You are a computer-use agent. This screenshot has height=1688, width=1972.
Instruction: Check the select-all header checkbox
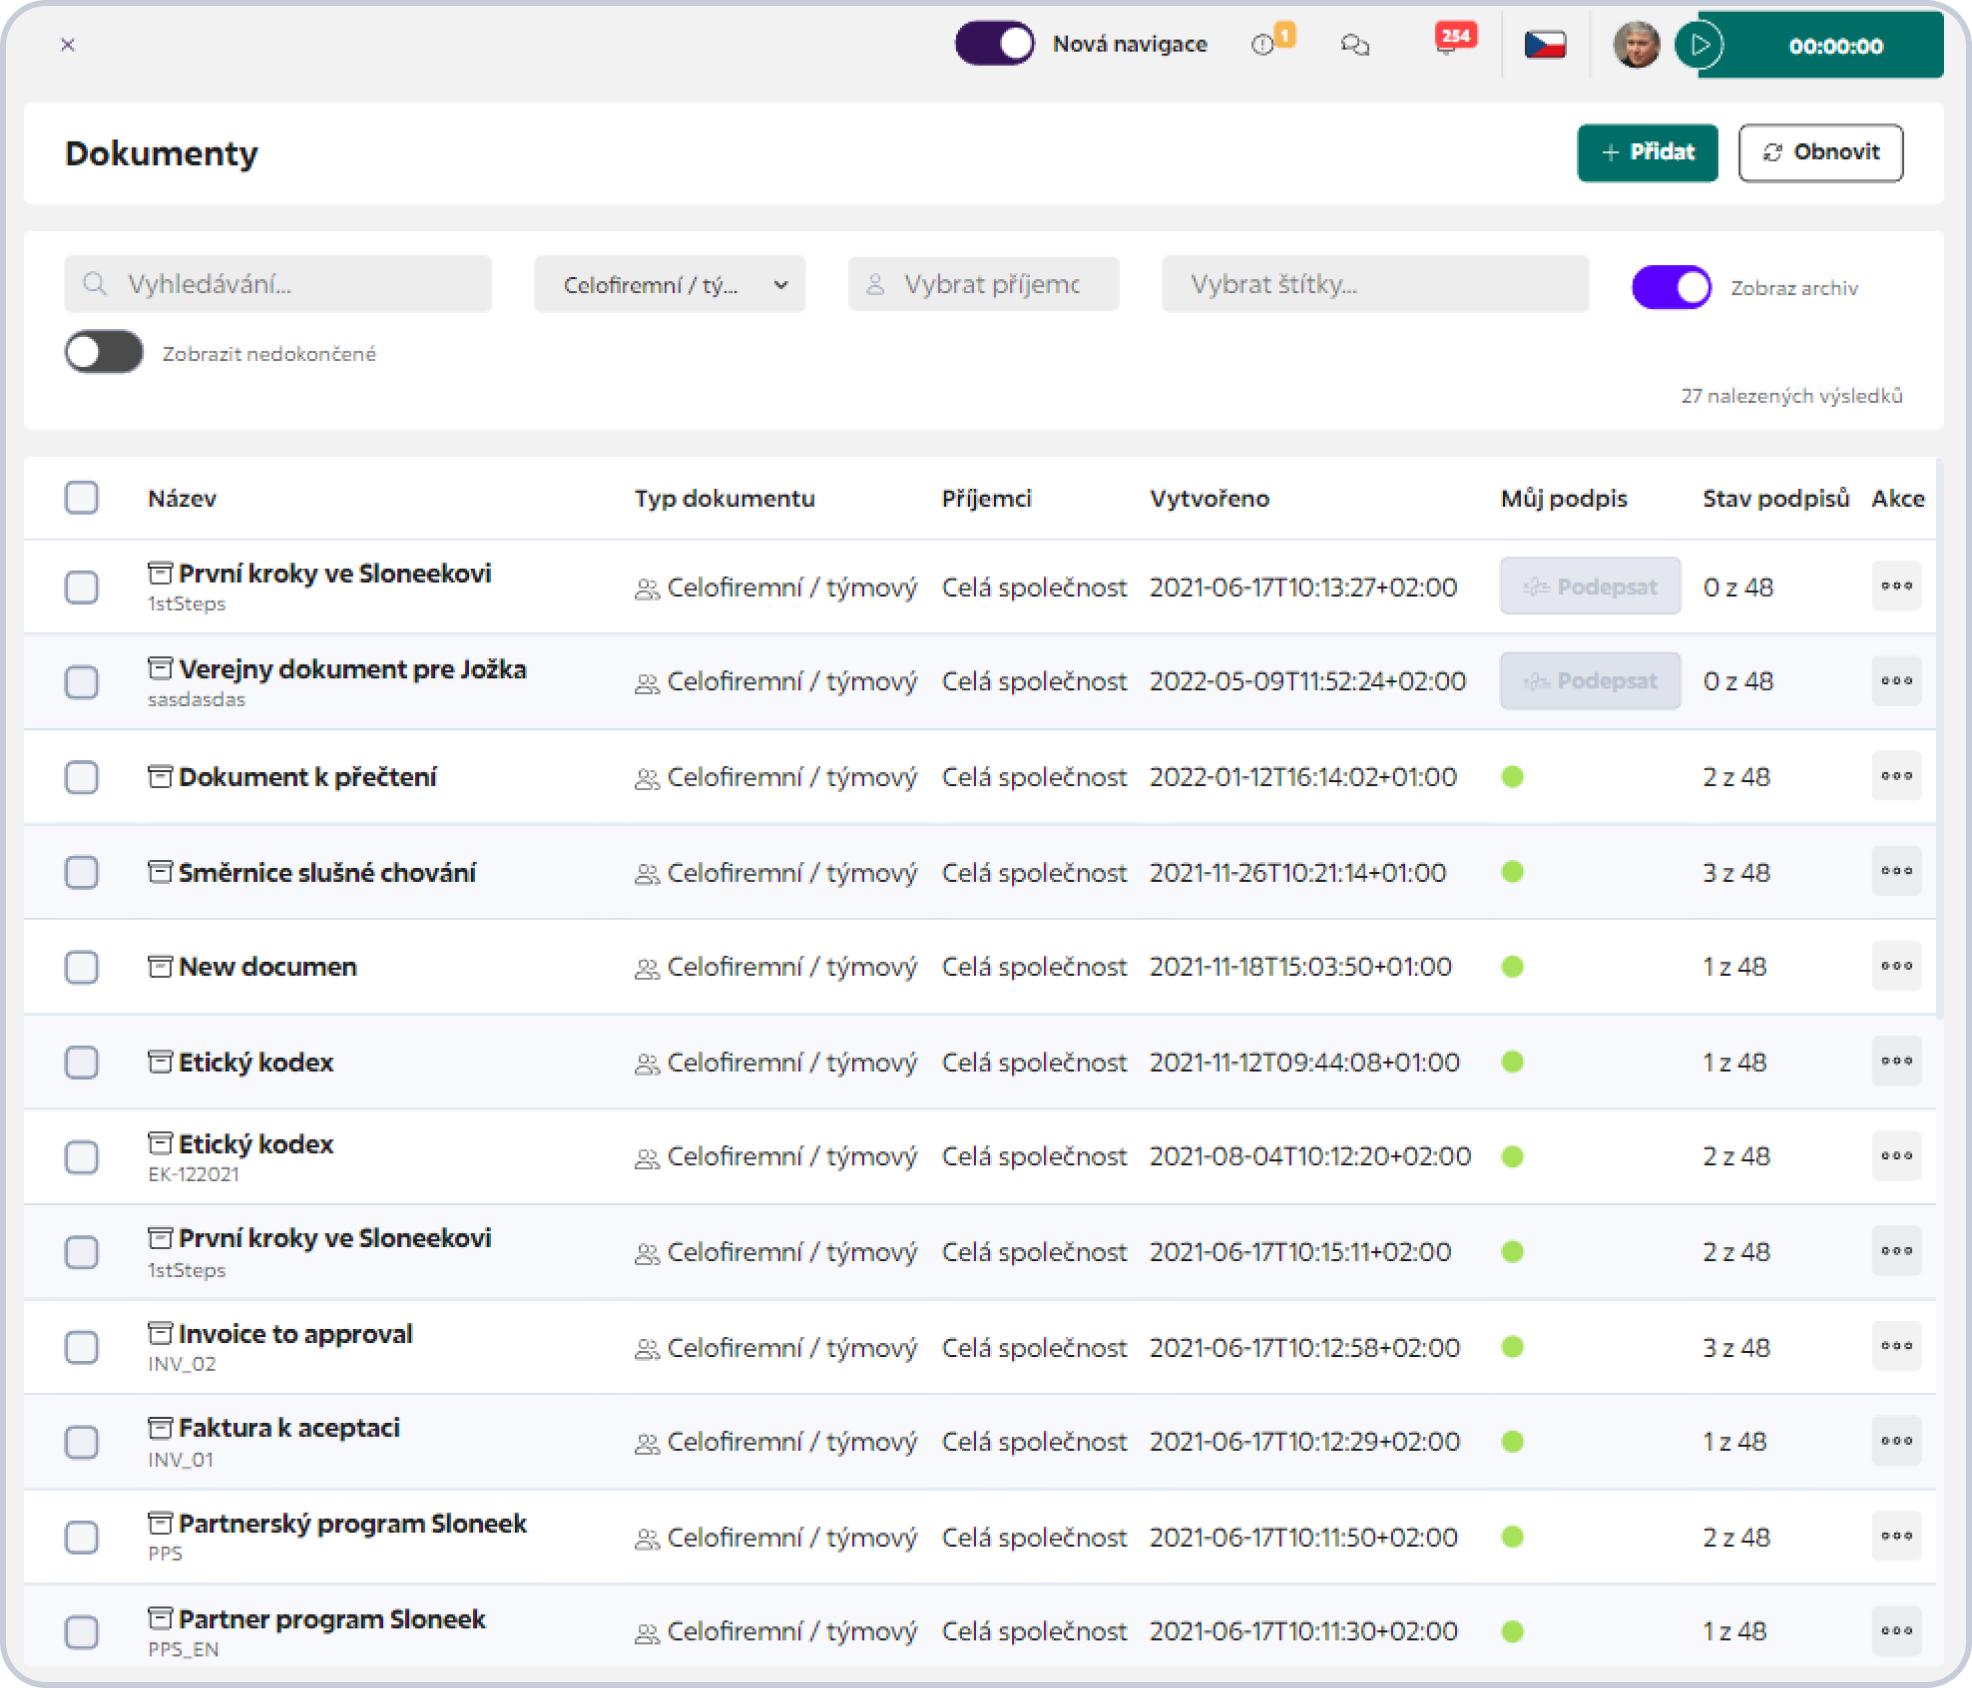82,497
